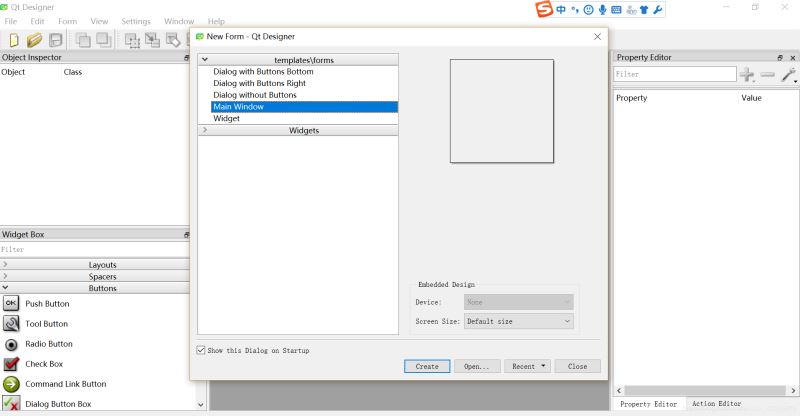
Task: Collapse the templates\forms section
Action: point(205,59)
